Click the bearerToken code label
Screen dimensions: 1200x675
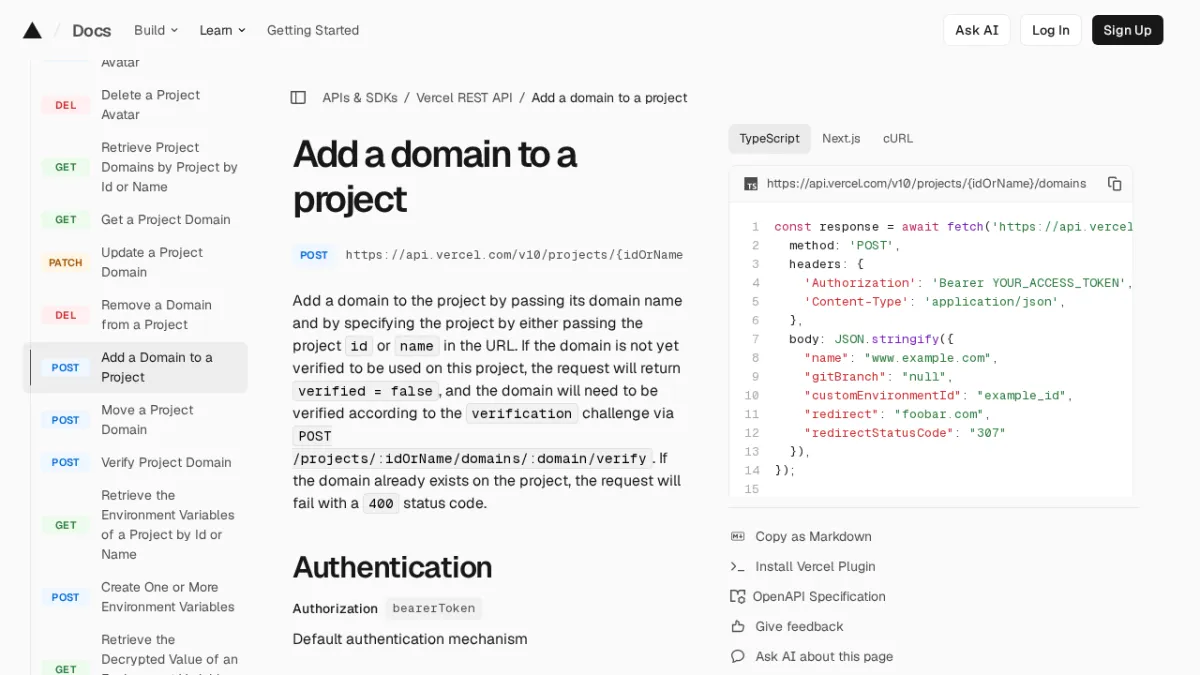click(x=434, y=609)
